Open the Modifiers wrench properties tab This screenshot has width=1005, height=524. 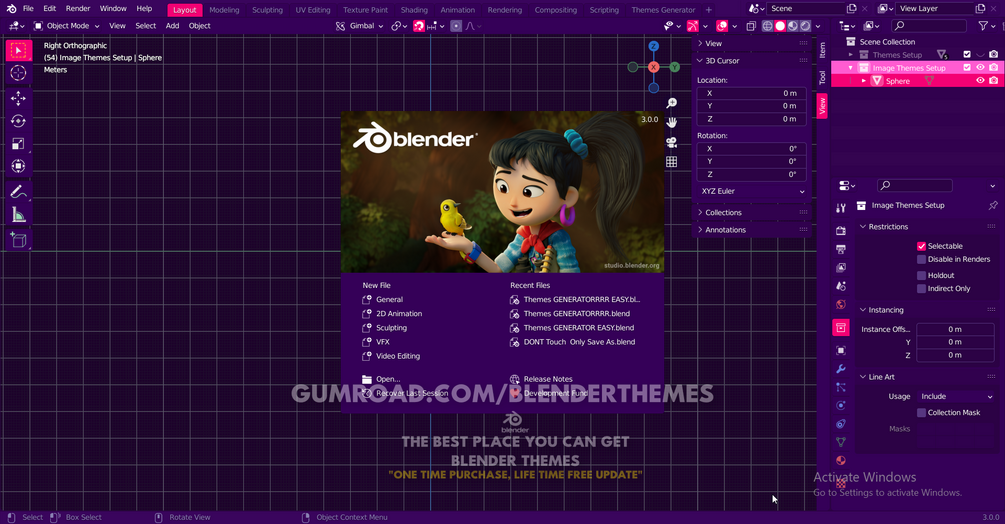841,369
